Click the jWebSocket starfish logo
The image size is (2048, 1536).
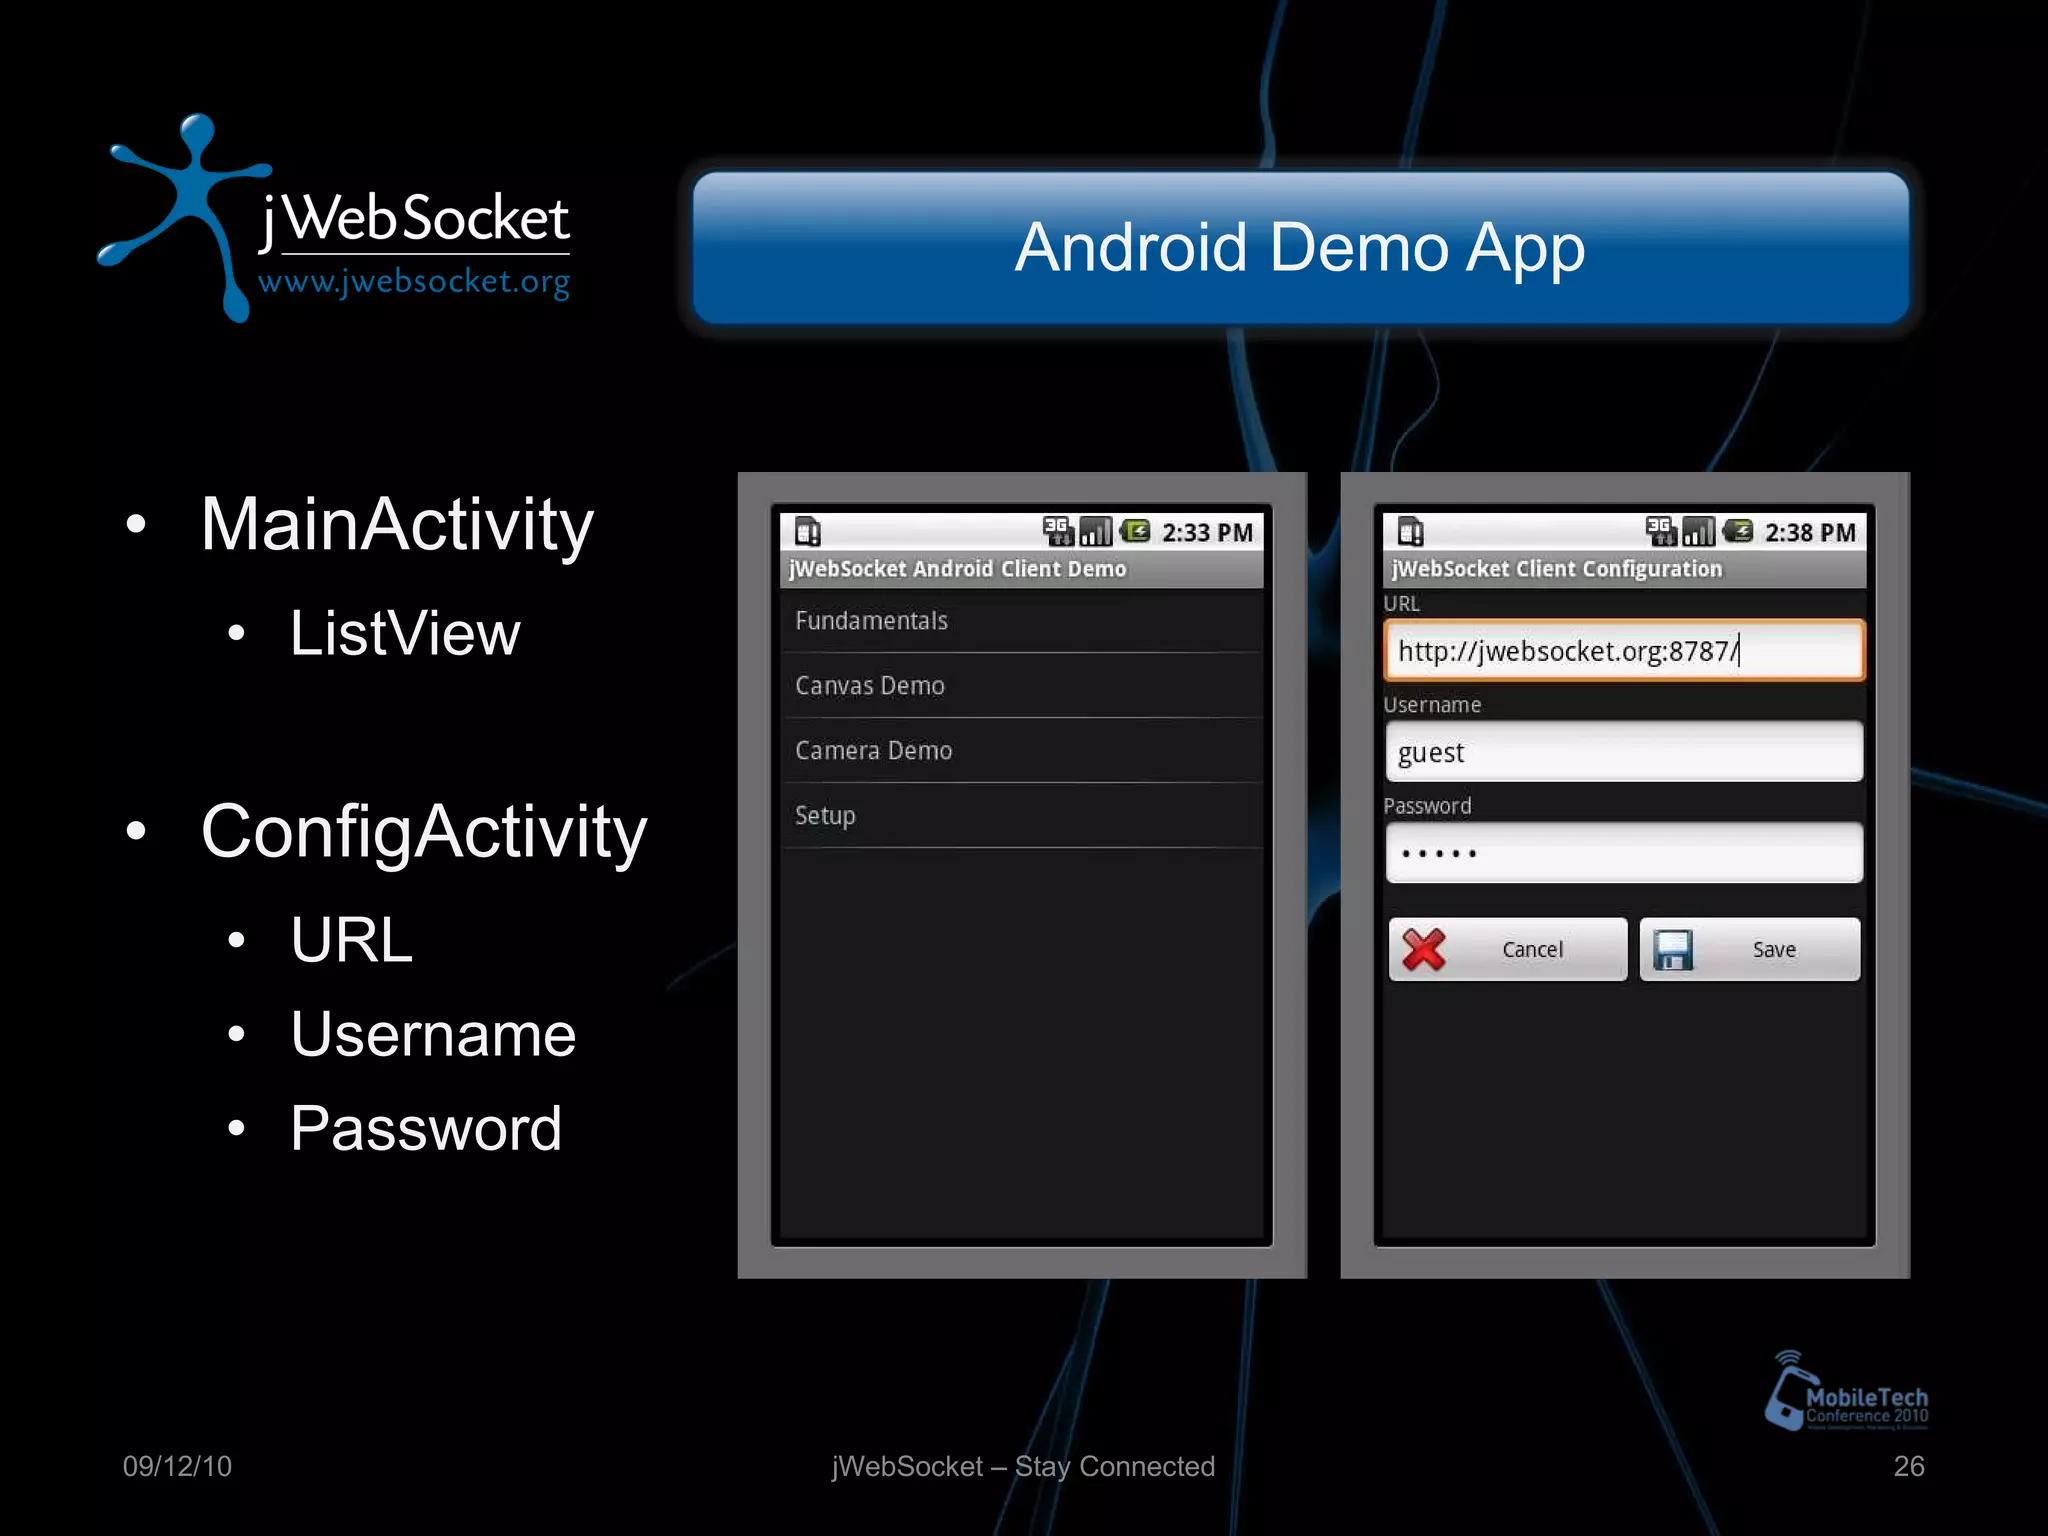tap(185, 216)
